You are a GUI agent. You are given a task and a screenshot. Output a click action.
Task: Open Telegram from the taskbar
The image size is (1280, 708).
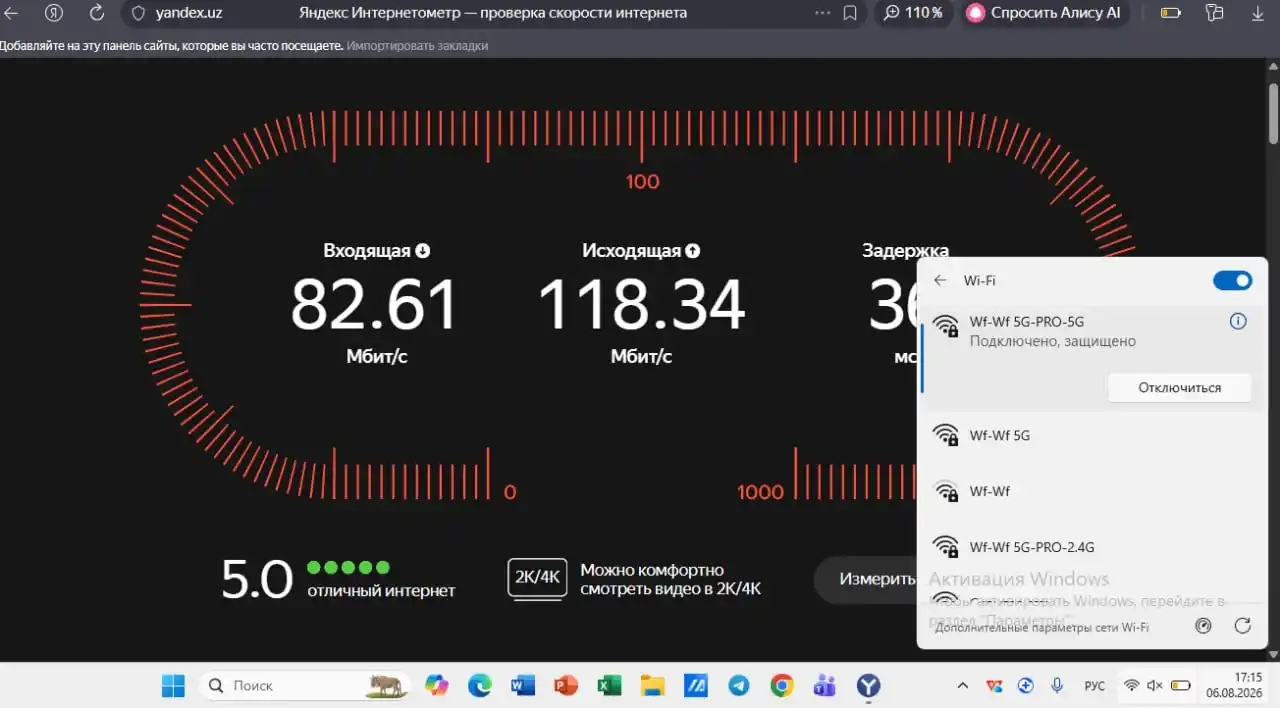pyautogui.click(x=739, y=685)
